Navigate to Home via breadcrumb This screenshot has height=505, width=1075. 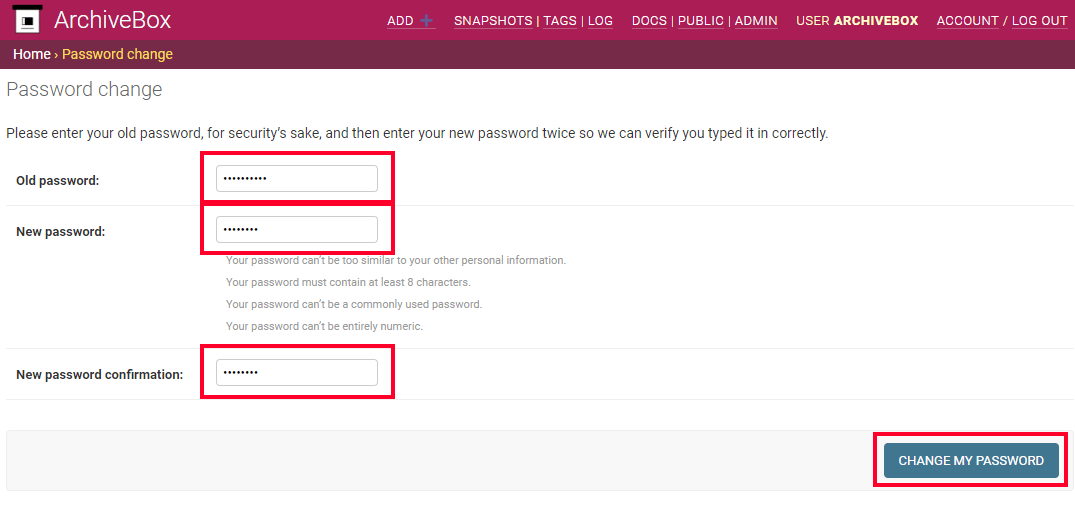(32, 54)
